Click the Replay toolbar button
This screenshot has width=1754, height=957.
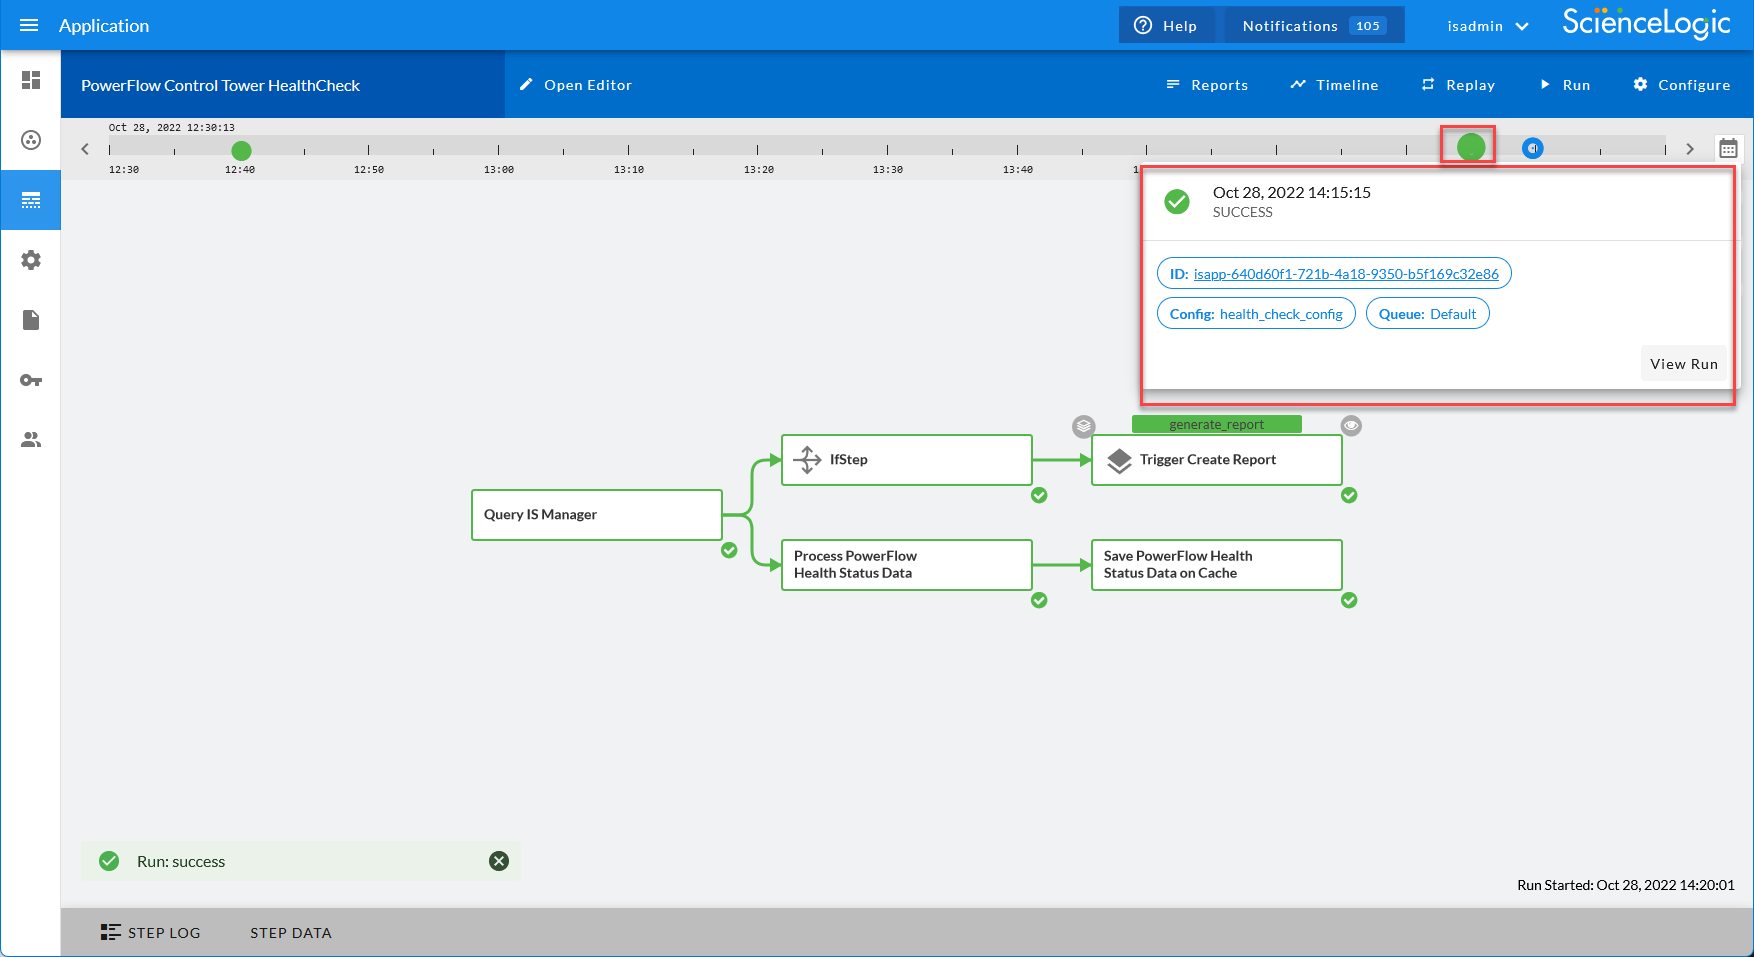(1458, 85)
